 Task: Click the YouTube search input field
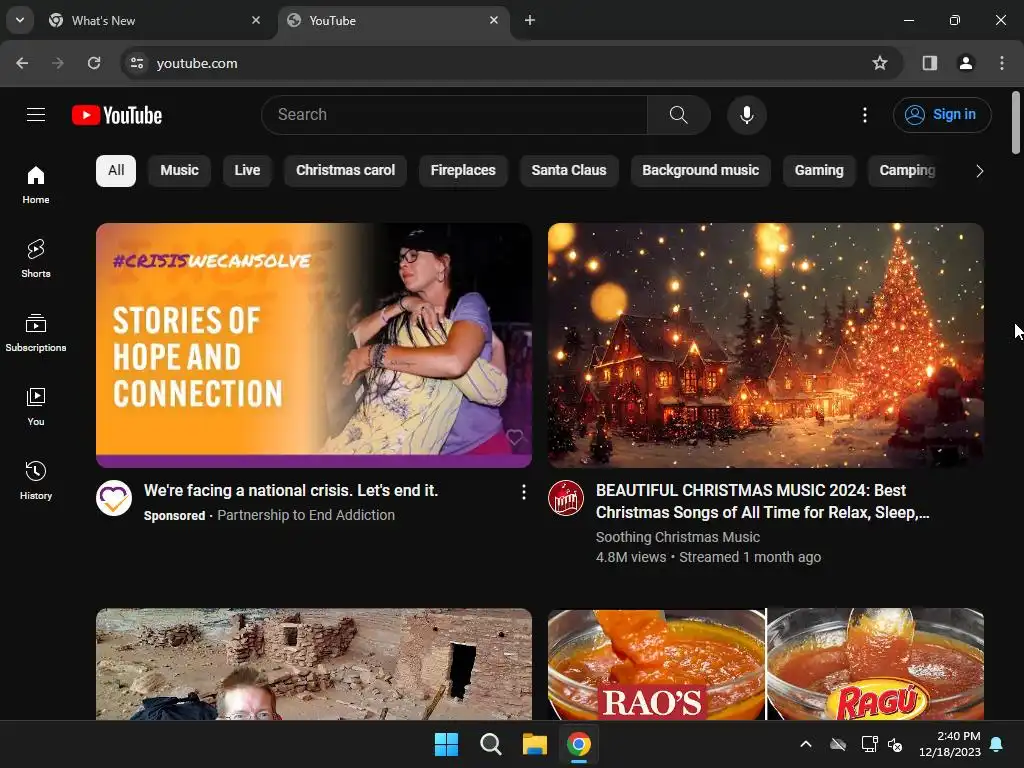[x=455, y=115]
